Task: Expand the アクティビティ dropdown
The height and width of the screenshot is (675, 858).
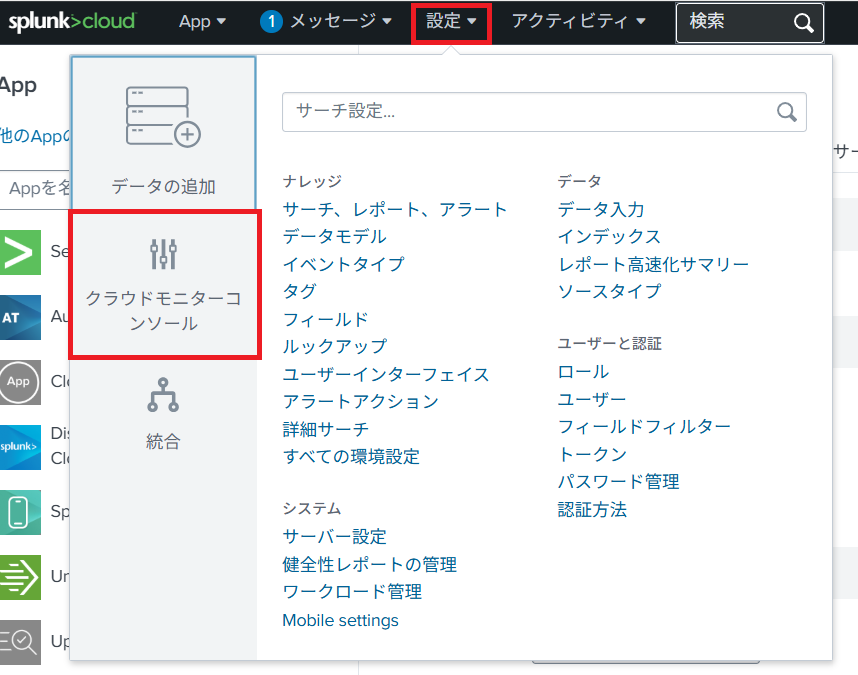Action: pos(578,21)
